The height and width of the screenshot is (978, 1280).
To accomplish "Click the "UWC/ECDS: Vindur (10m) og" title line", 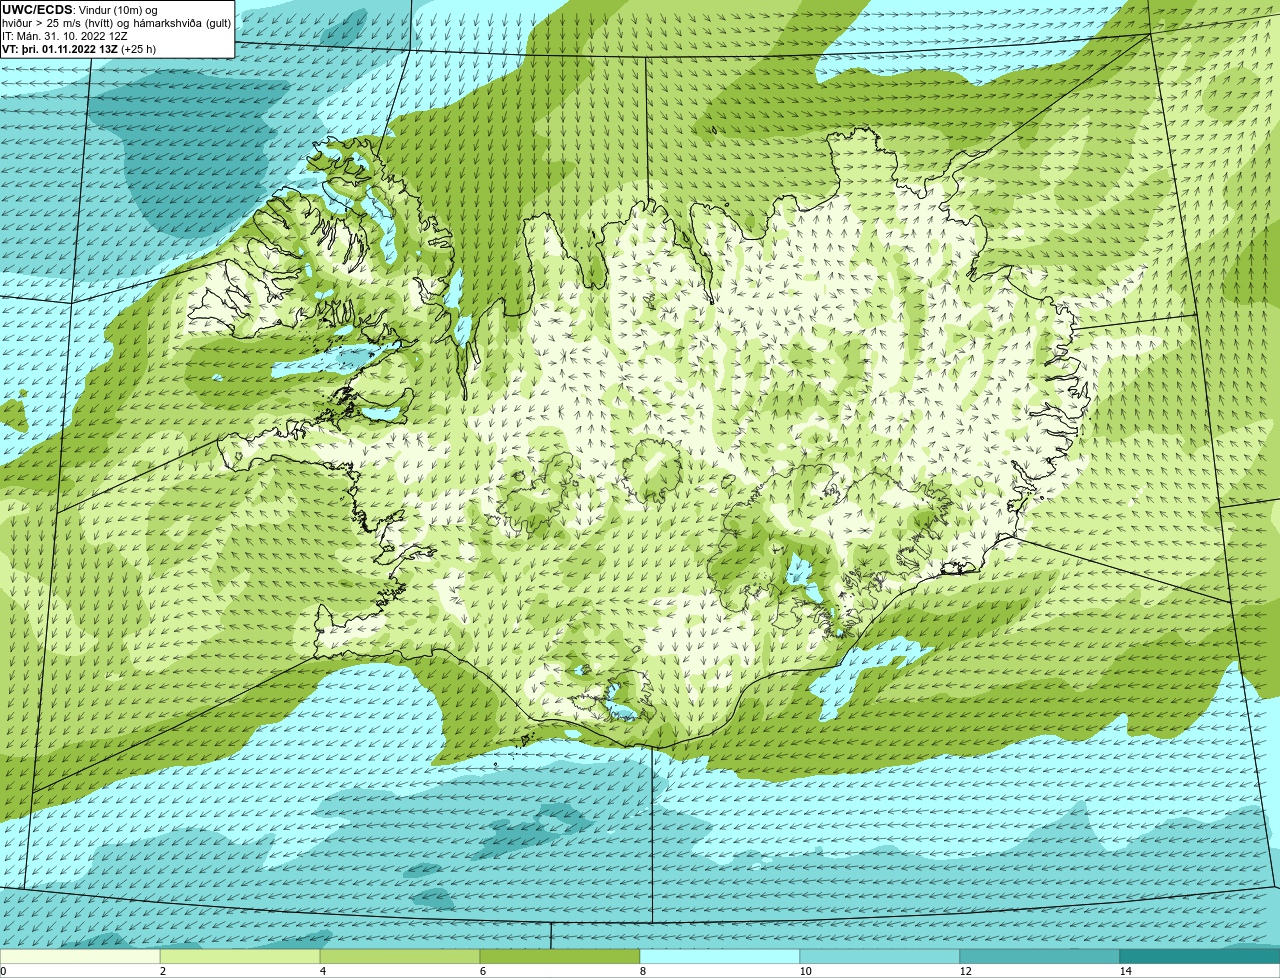I will coord(80,10).
